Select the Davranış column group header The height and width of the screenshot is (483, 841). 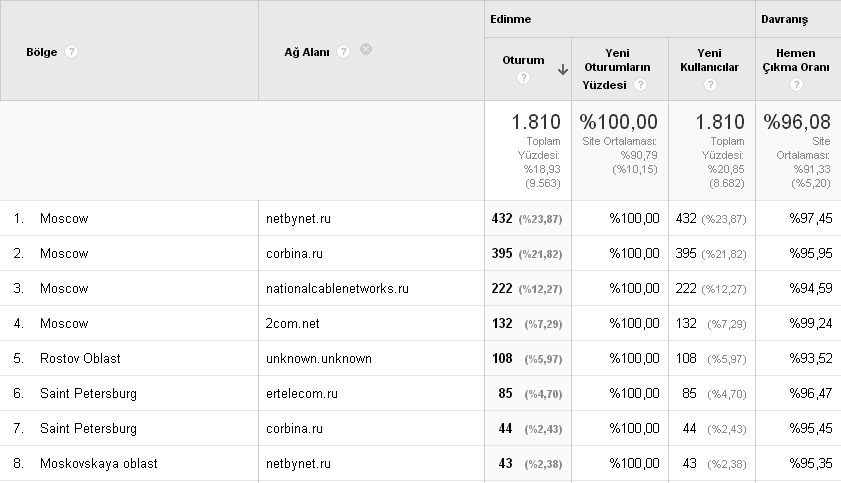click(784, 19)
